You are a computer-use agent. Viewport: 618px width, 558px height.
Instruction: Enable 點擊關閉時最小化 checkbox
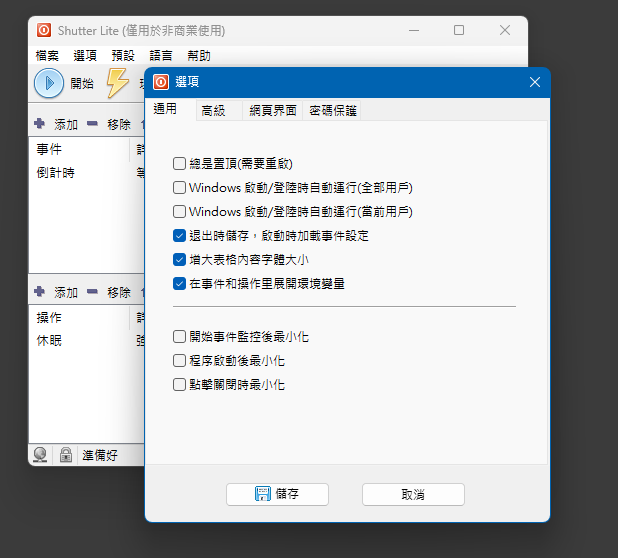pos(179,385)
